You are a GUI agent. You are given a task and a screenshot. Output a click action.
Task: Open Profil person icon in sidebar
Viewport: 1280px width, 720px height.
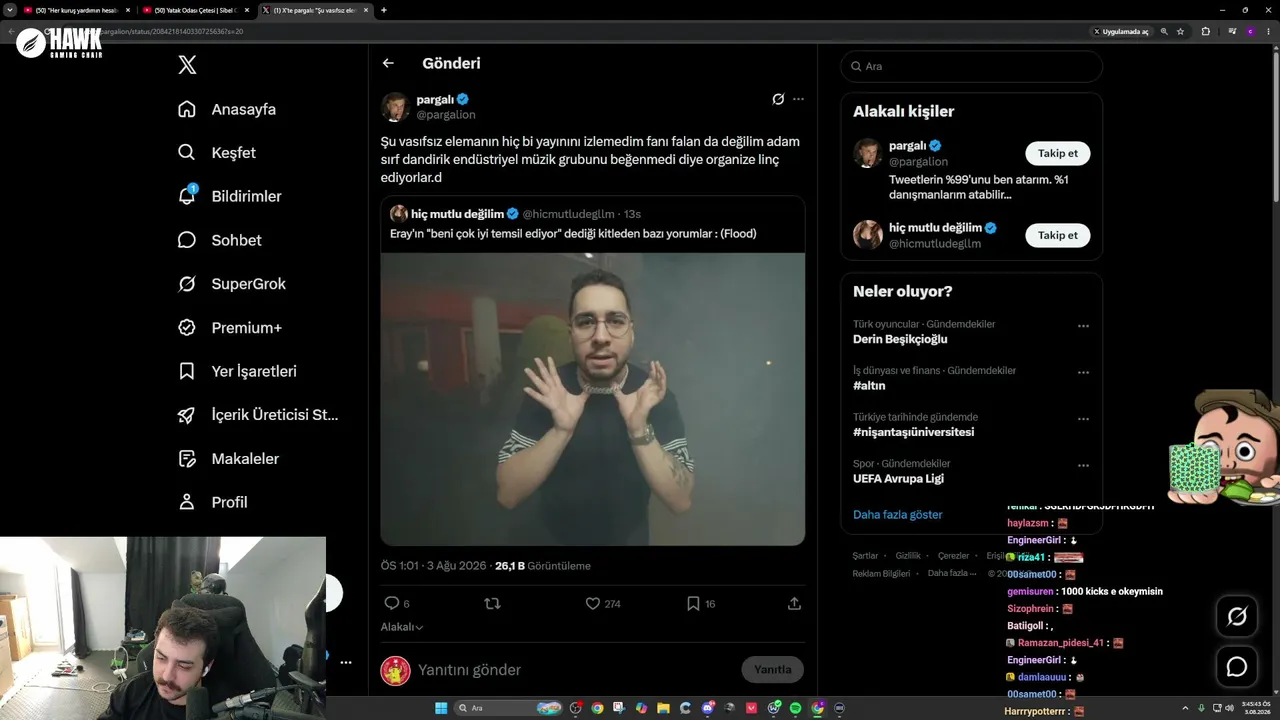pos(187,502)
